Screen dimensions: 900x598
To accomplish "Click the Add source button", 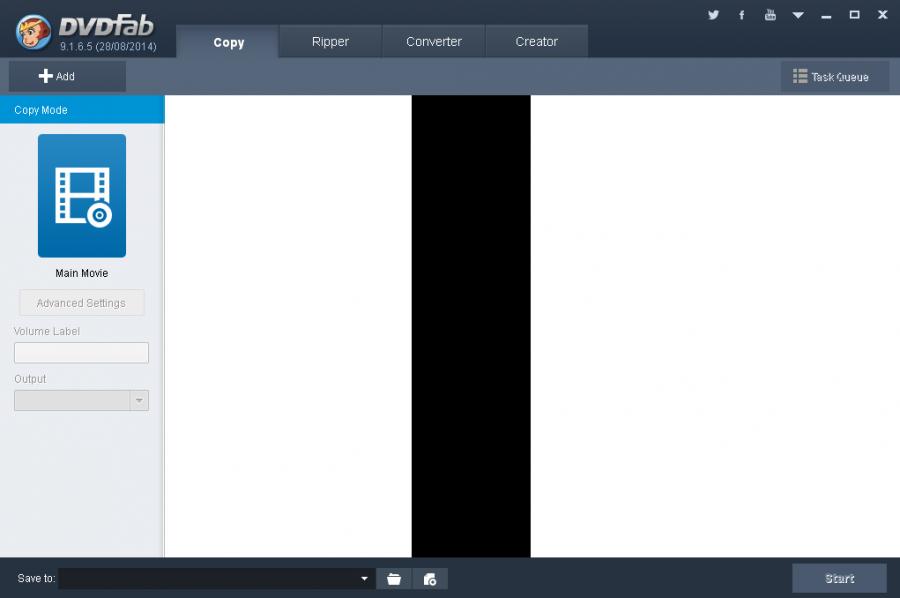I will (x=67, y=76).
